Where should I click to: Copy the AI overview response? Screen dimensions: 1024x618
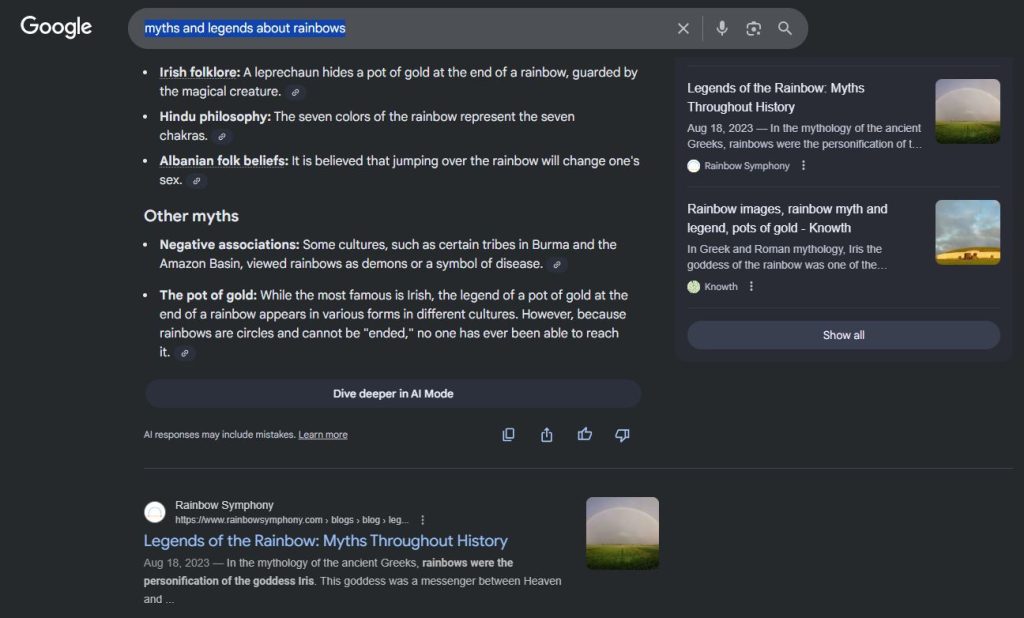pyautogui.click(x=508, y=434)
